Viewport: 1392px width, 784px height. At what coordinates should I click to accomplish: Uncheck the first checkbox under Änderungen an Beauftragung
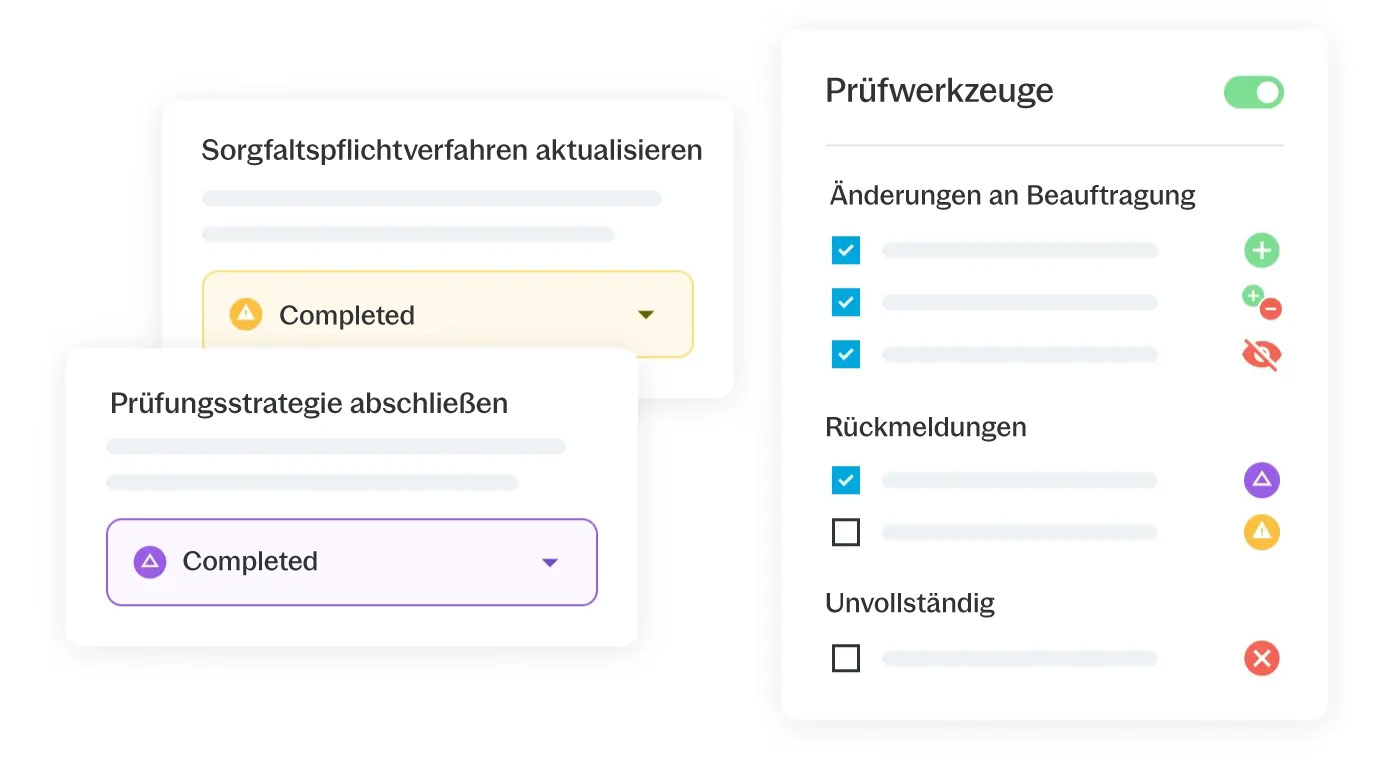pyautogui.click(x=846, y=250)
